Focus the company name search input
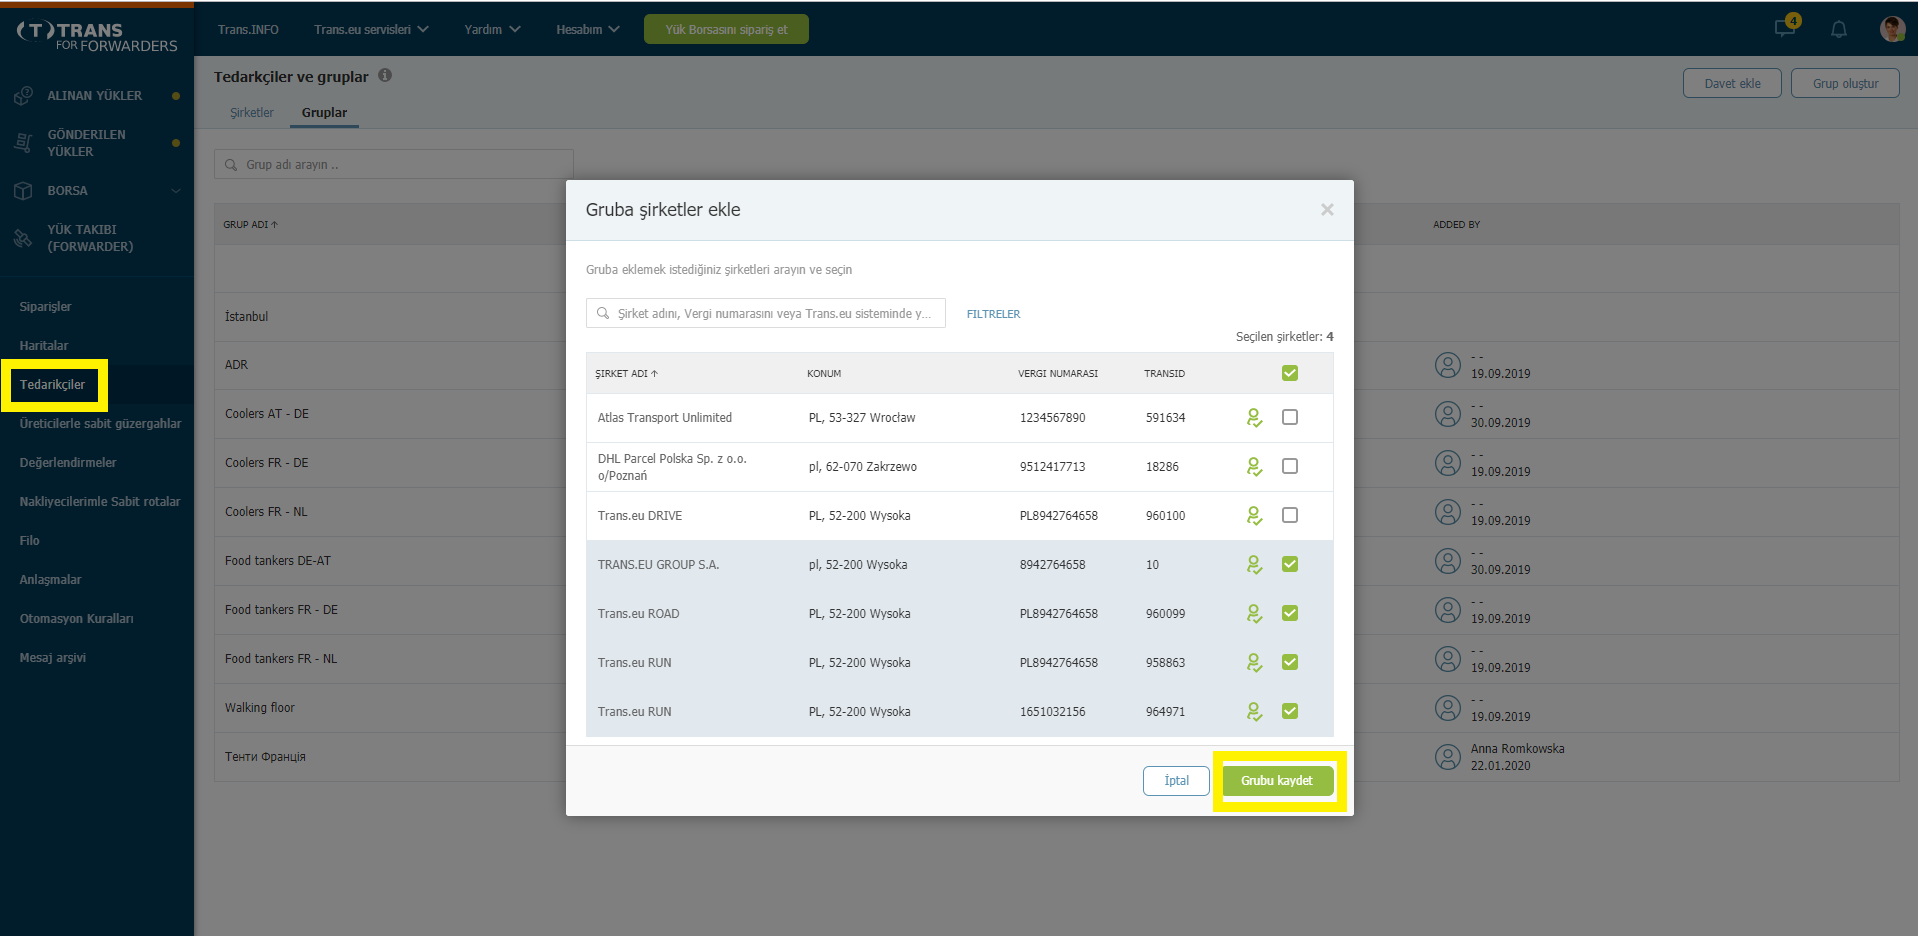This screenshot has height=936, width=1918. point(766,313)
